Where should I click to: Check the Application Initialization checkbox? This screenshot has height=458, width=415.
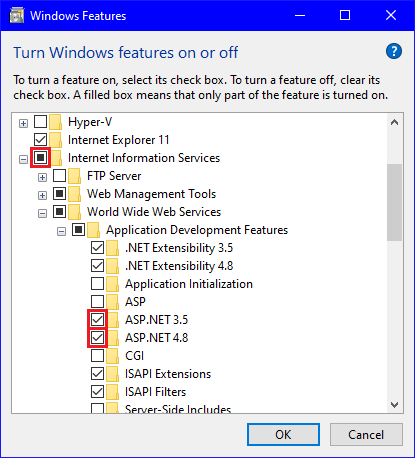(x=97, y=284)
